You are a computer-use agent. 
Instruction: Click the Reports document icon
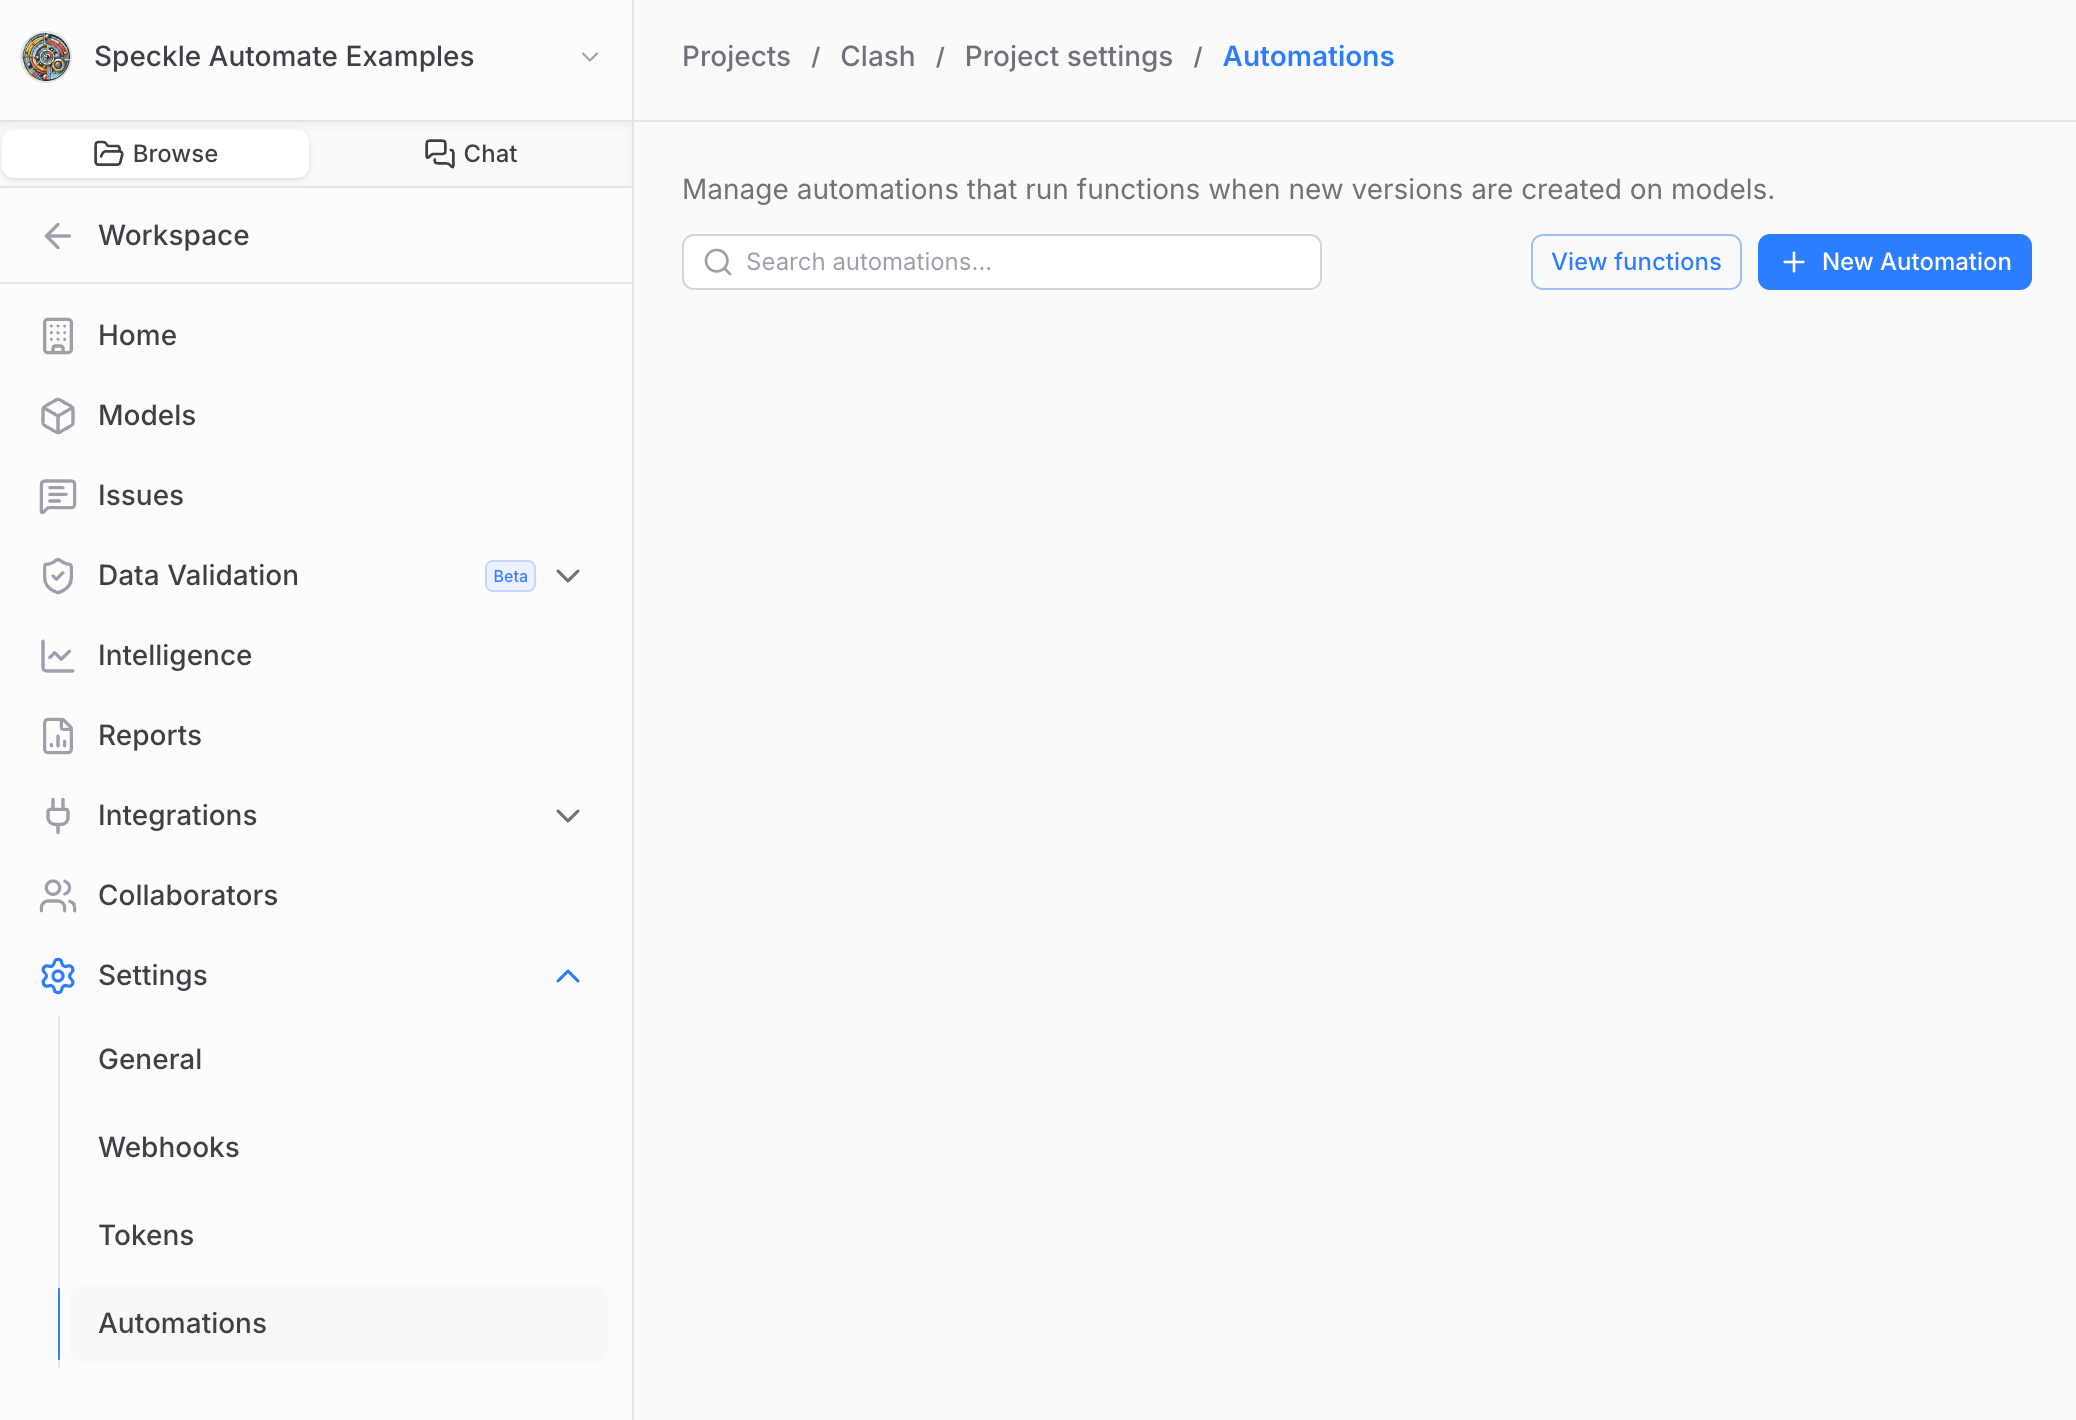tap(58, 736)
